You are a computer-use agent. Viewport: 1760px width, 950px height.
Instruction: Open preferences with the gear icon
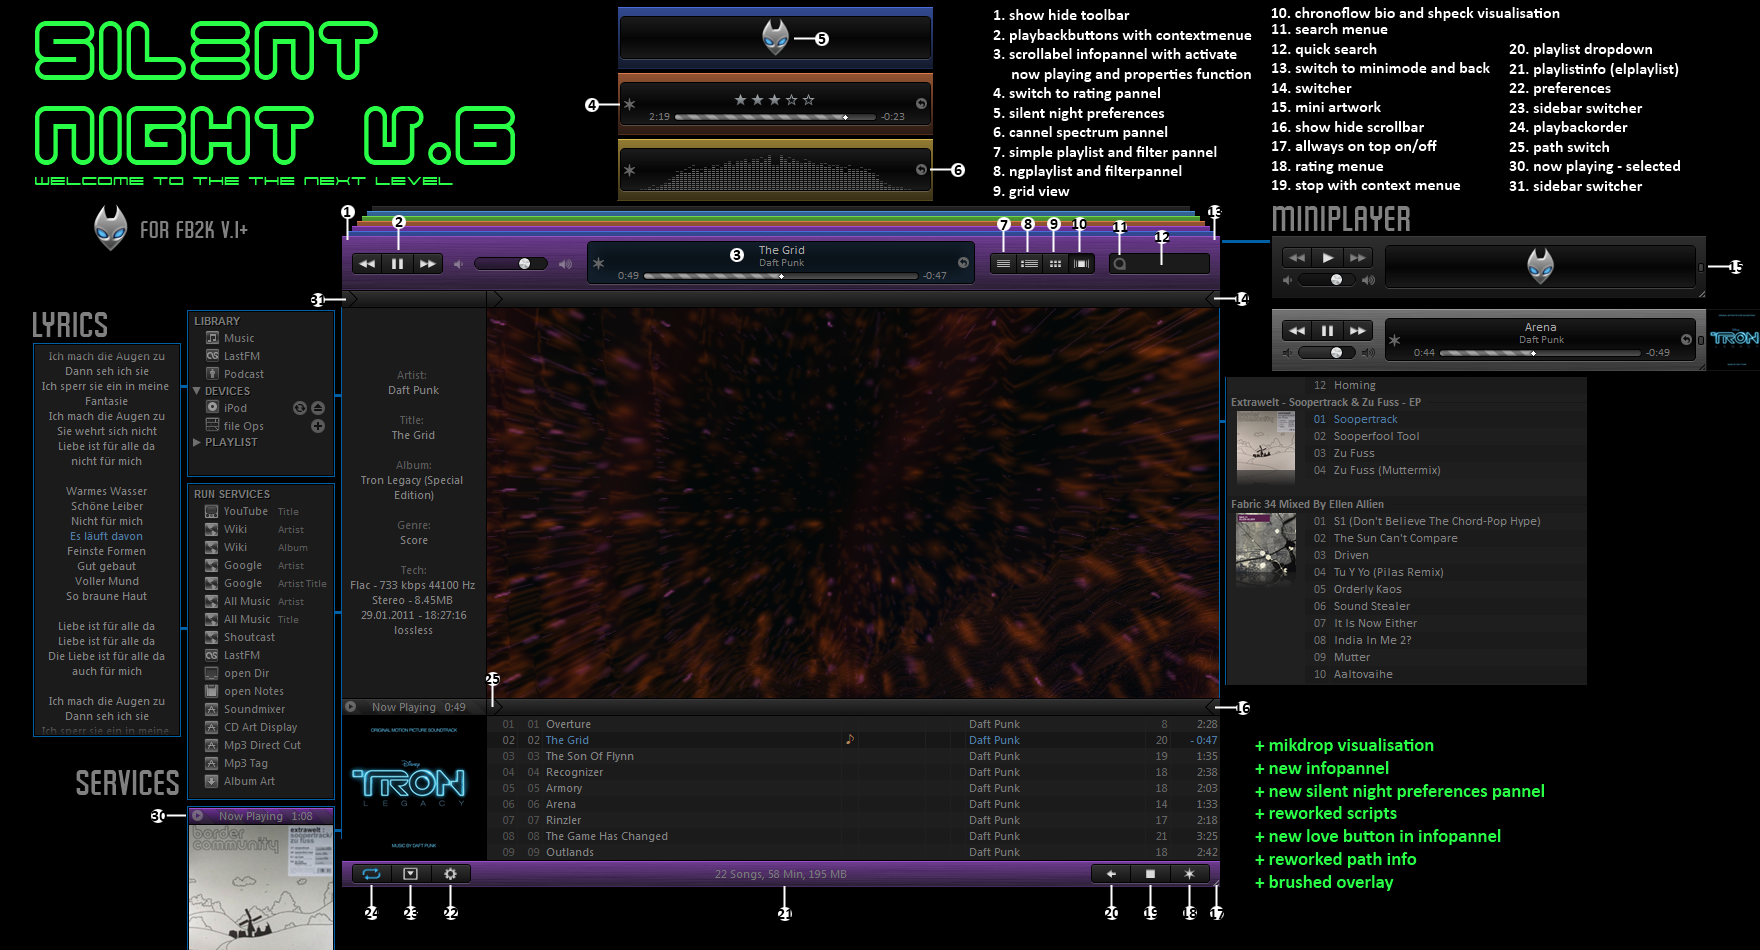450,874
